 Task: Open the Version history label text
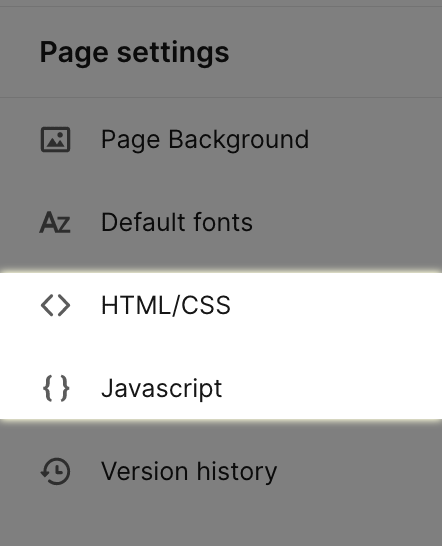point(189,471)
